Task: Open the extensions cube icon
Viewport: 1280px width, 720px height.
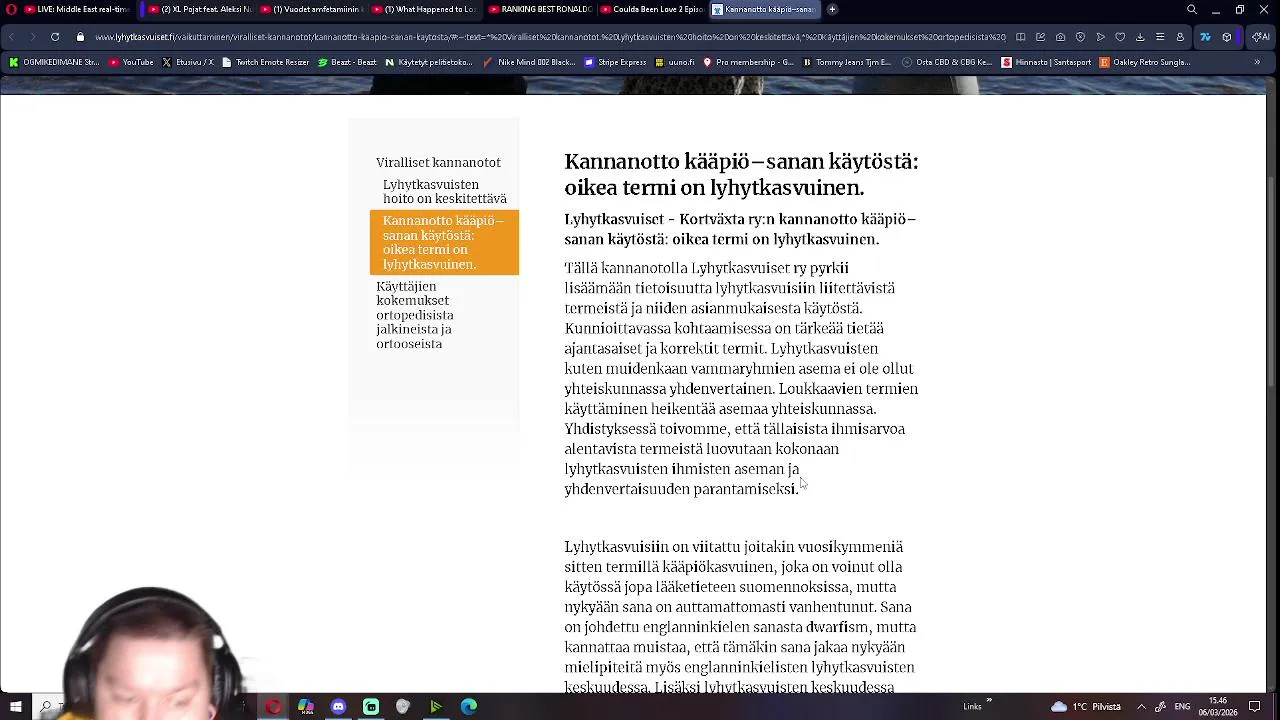Action: [x=1227, y=37]
